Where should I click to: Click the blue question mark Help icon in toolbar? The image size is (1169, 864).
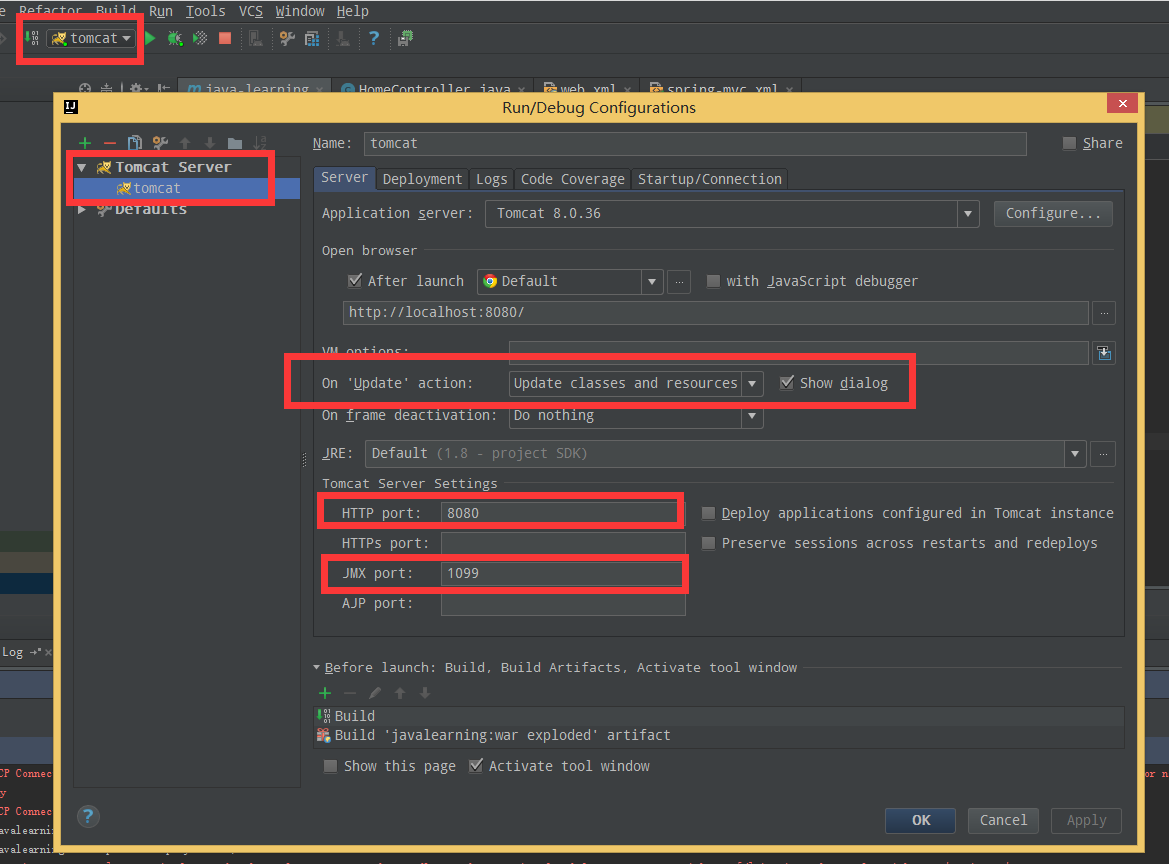tap(374, 38)
